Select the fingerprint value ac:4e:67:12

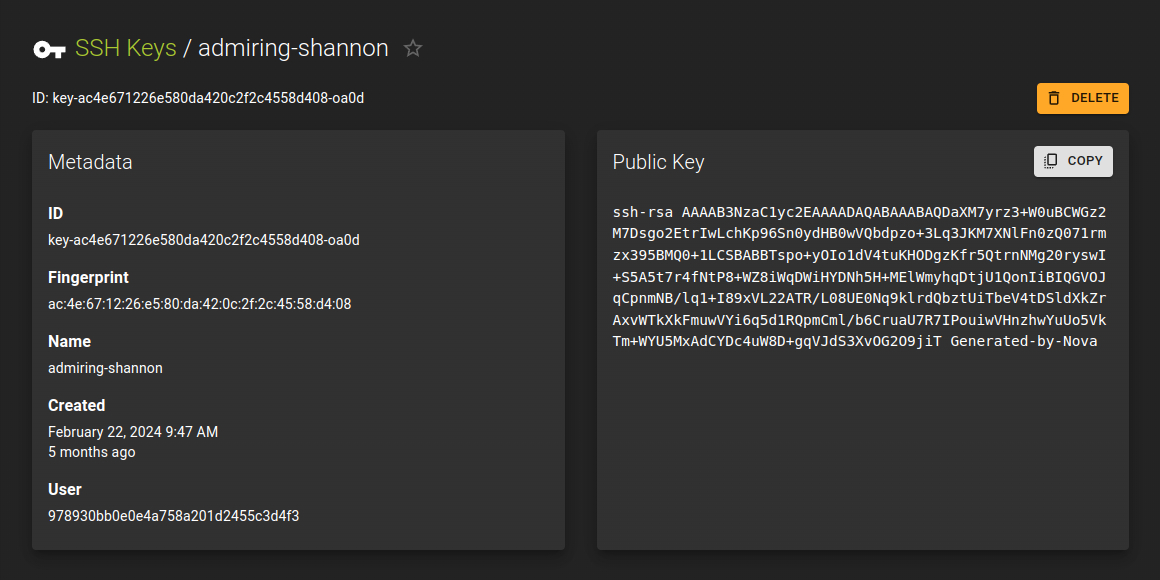pos(200,304)
